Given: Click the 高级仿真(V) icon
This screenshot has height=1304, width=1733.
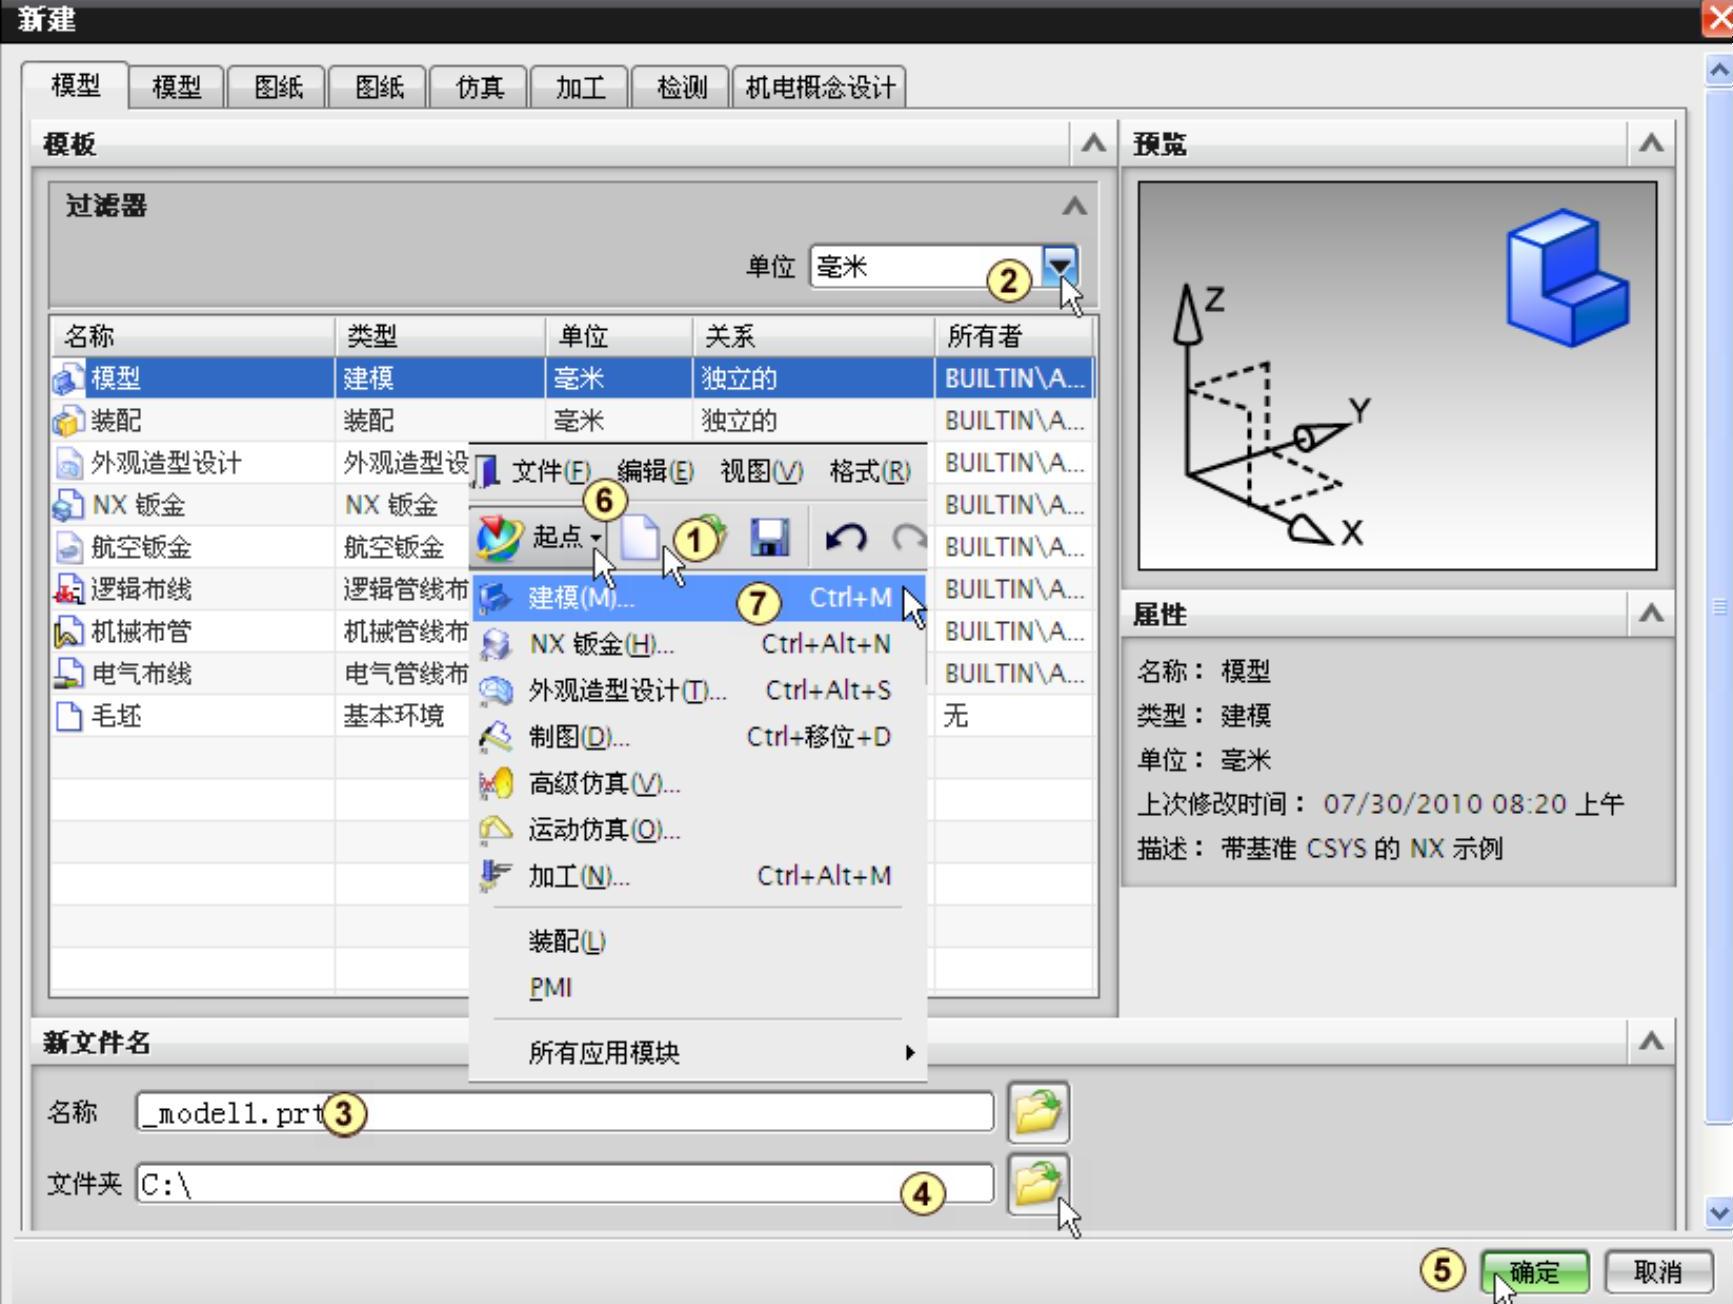Looking at the screenshot, I should pyautogui.click(x=495, y=784).
